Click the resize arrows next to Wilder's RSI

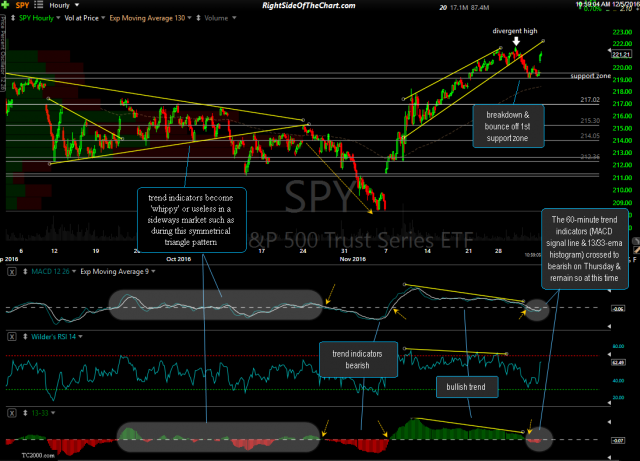click(x=25, y=337)
